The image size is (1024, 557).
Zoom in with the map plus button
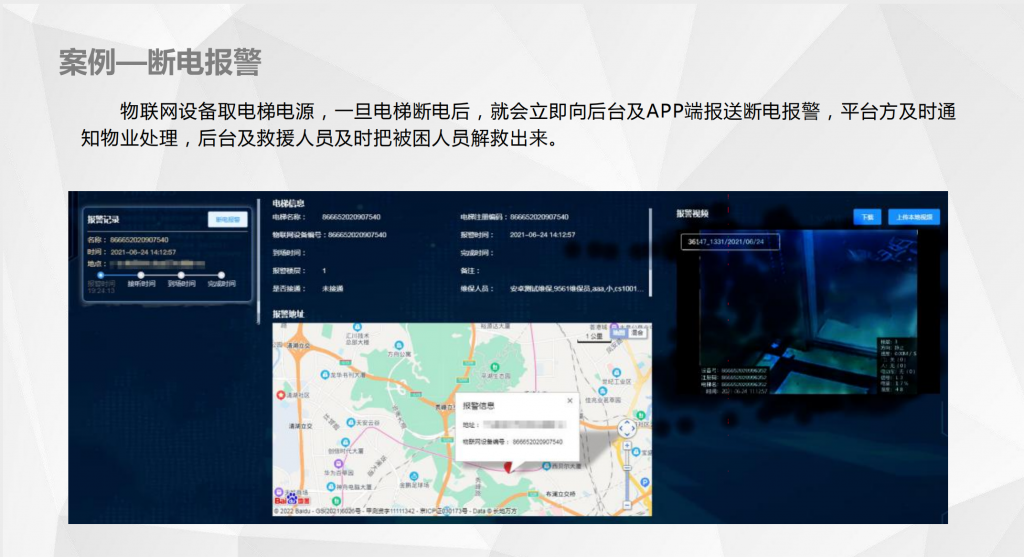(627, 446)
